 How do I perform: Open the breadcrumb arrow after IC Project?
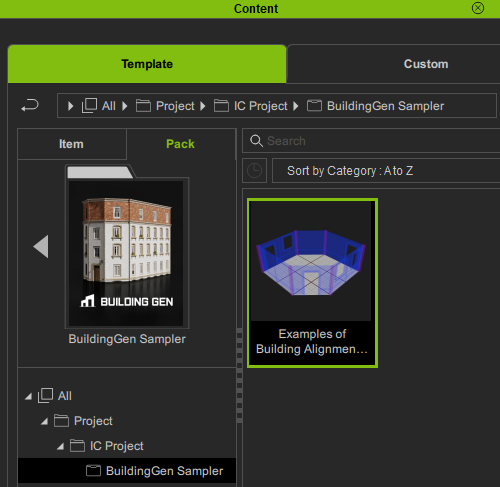tap(296, 106)
